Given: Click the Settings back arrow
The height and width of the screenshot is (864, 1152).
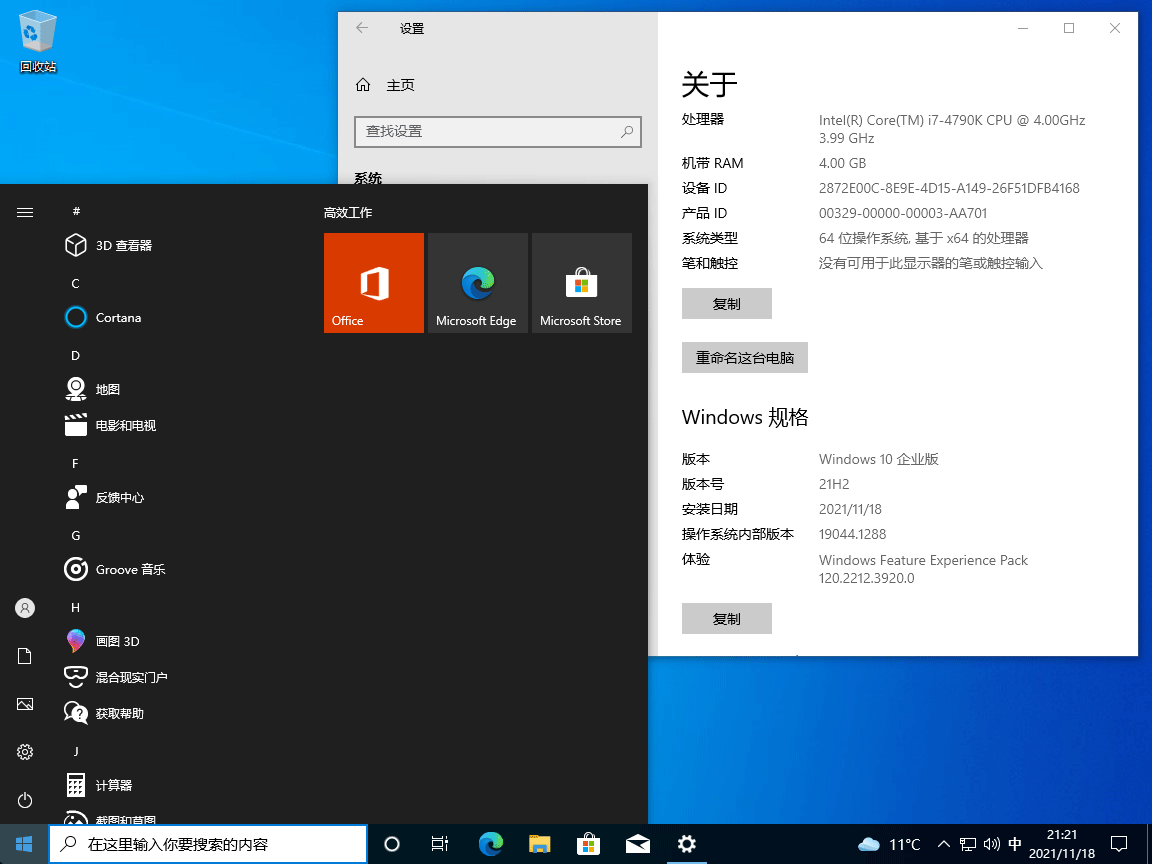Looking at the screenshot, I should coord(362,29).
